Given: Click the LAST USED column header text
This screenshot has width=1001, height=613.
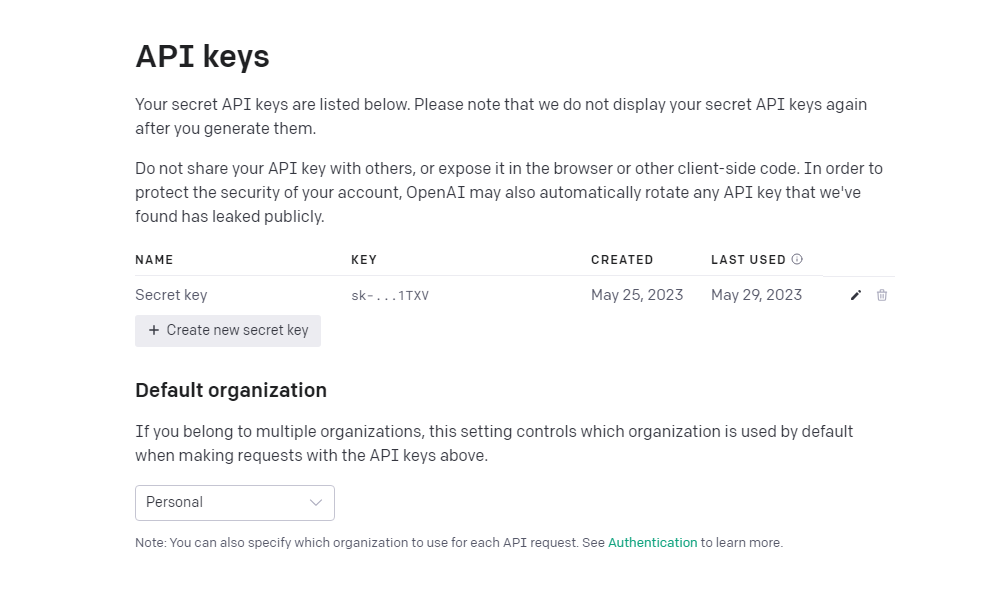Looking at the screenshot, I should [748, 260].
